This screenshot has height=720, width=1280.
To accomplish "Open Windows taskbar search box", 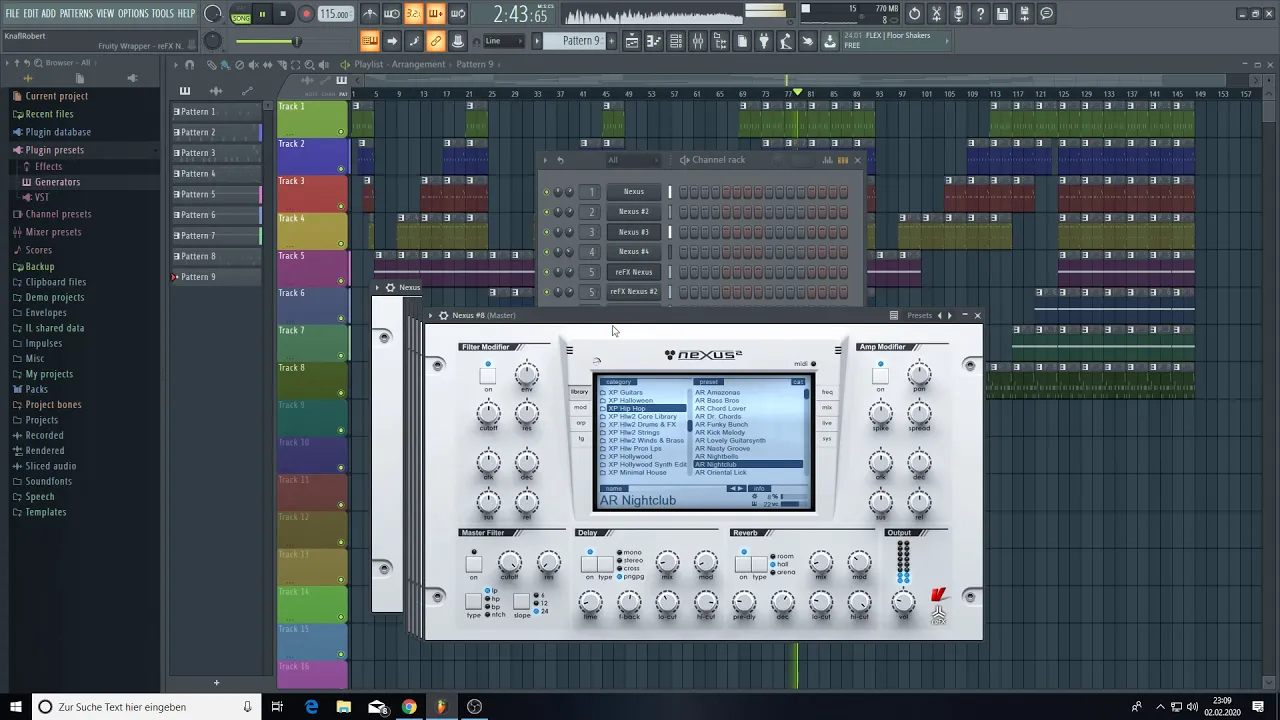I will pyautogui.click(x=145, y=707).
